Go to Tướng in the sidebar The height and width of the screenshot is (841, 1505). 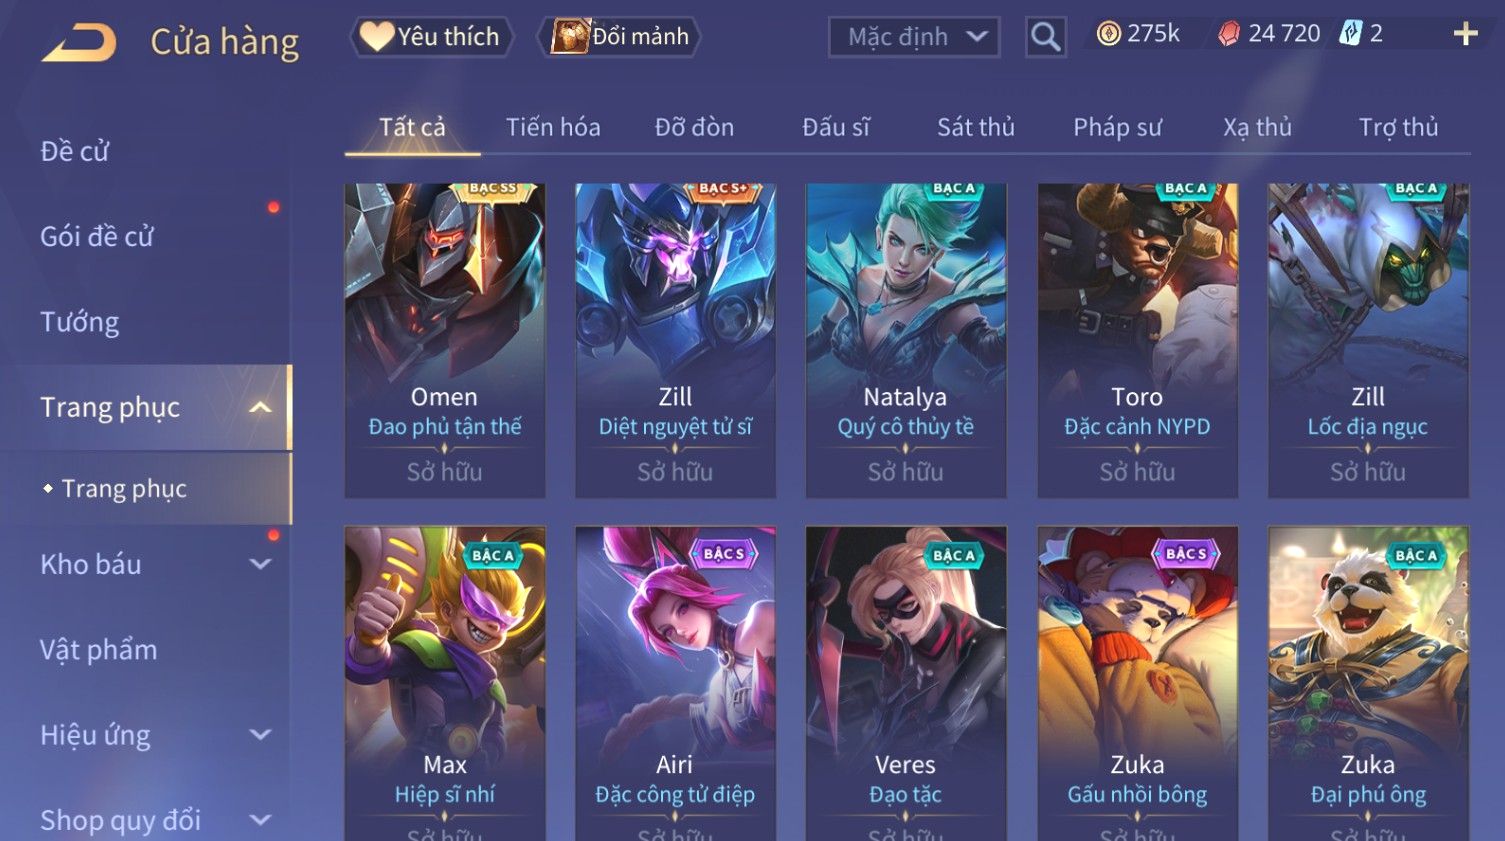click(80, 322)
